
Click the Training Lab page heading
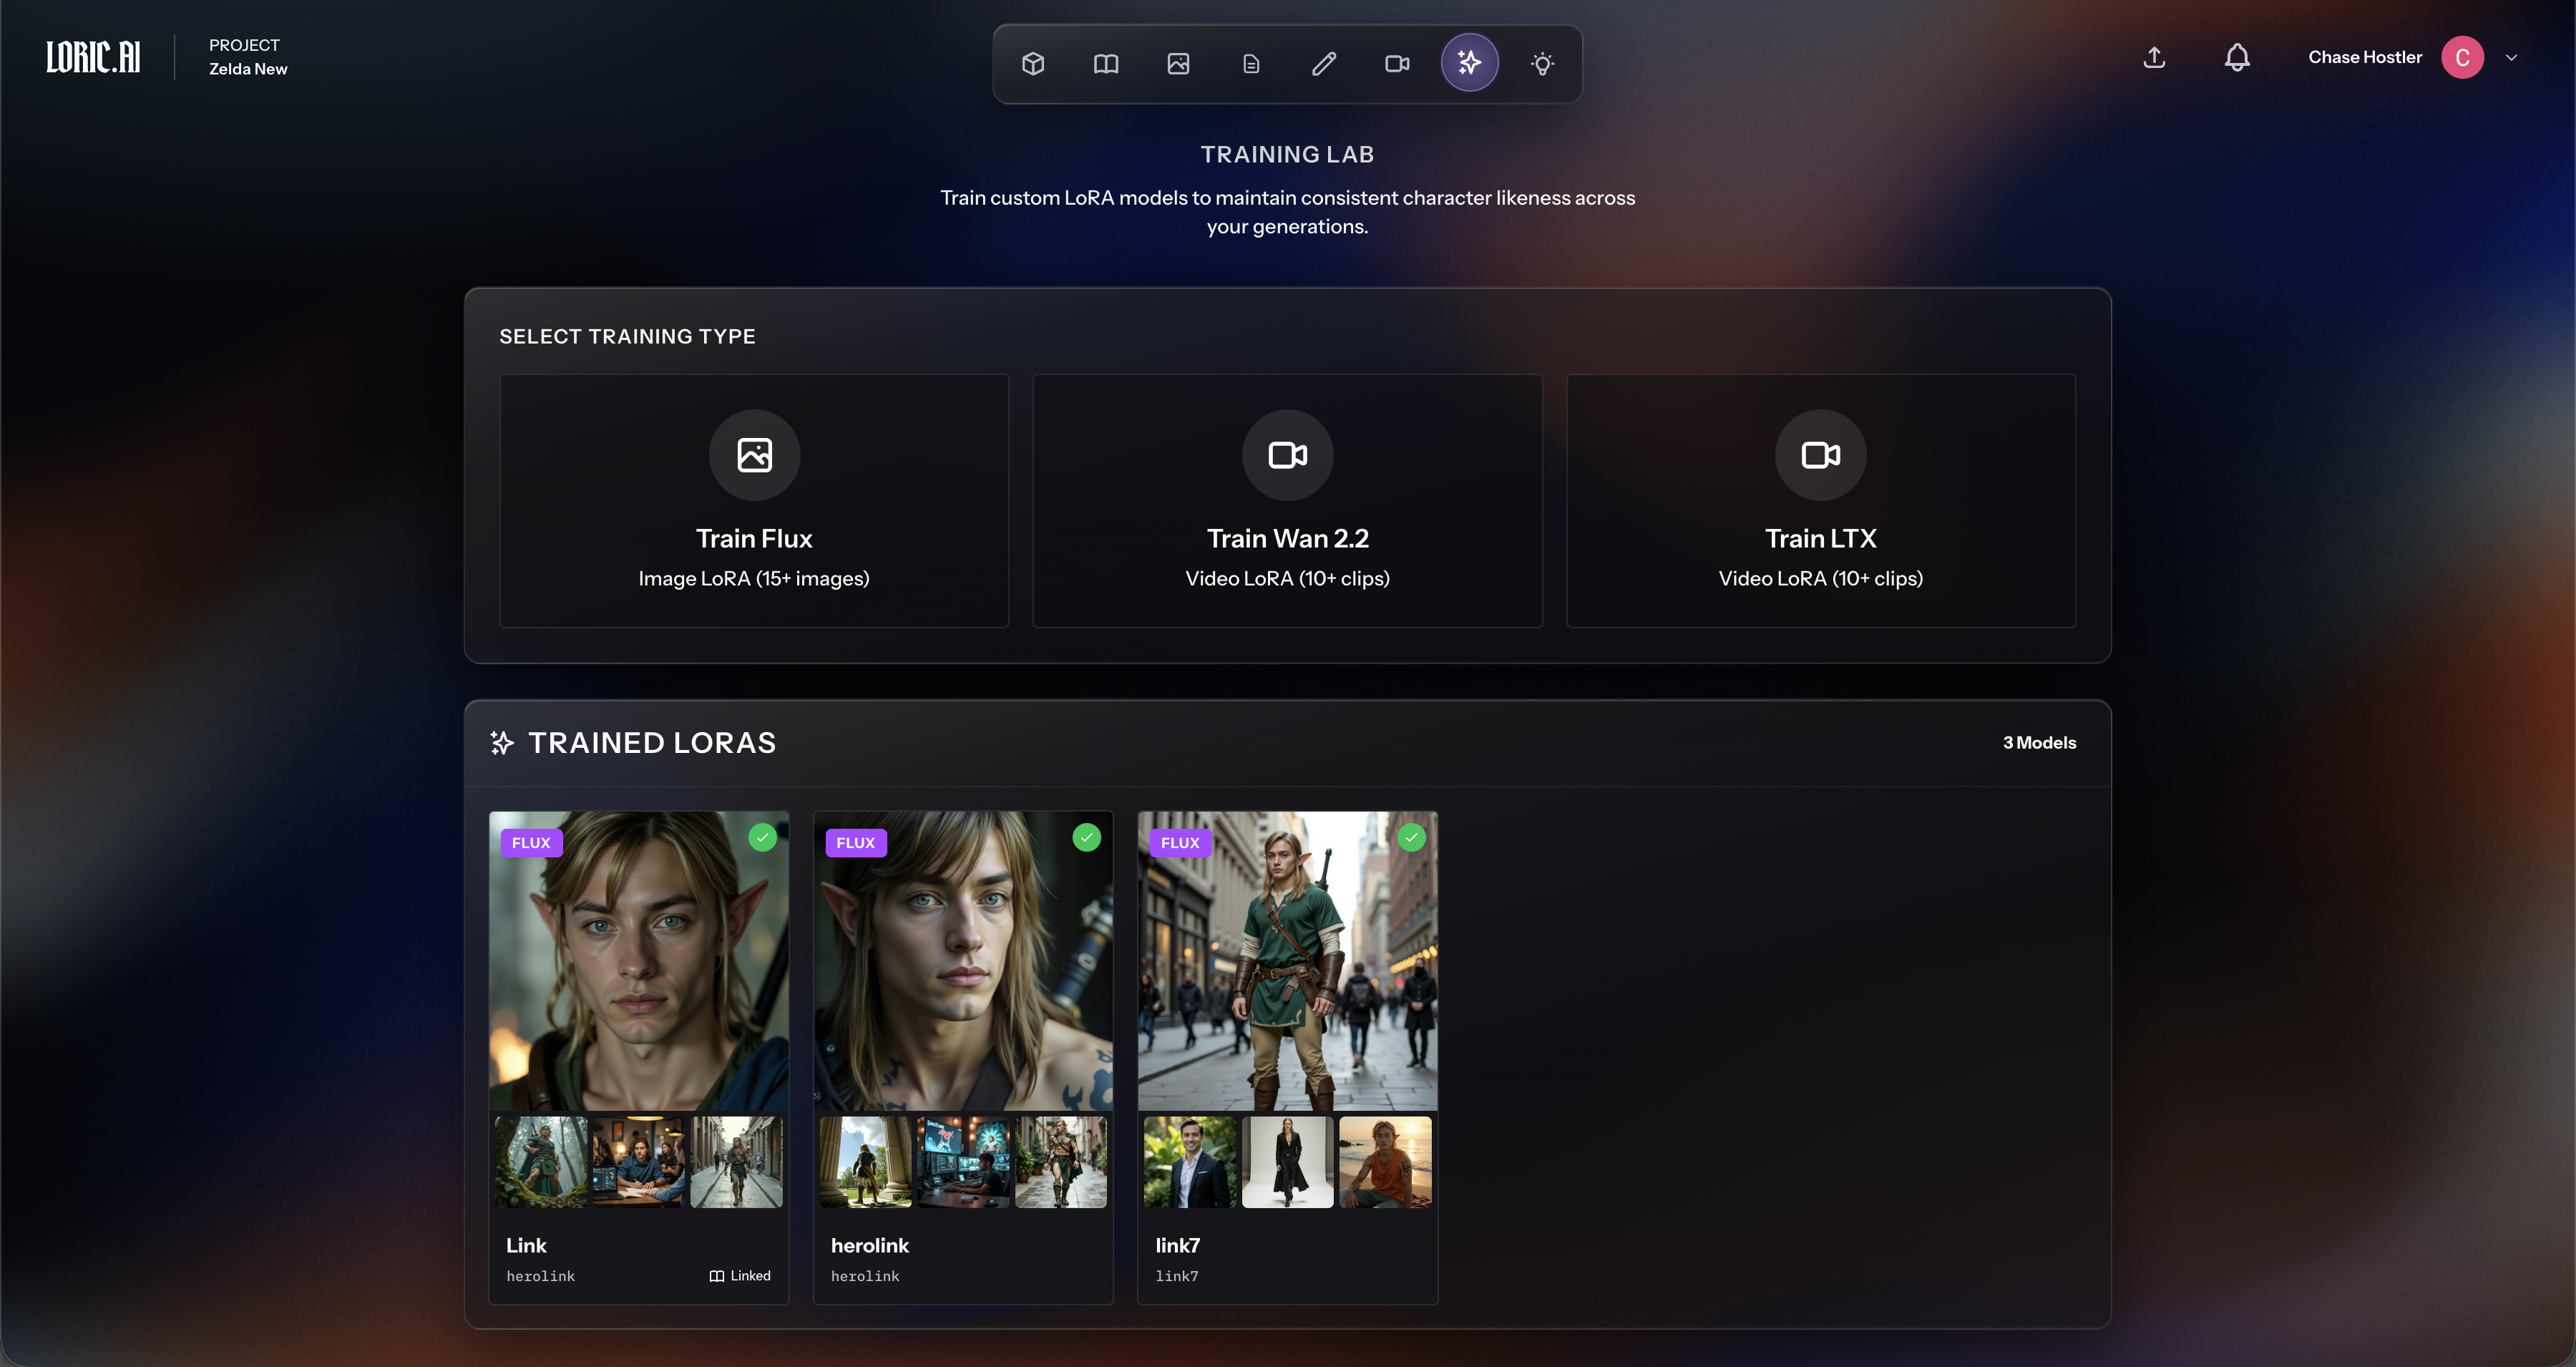[1287, 155]
